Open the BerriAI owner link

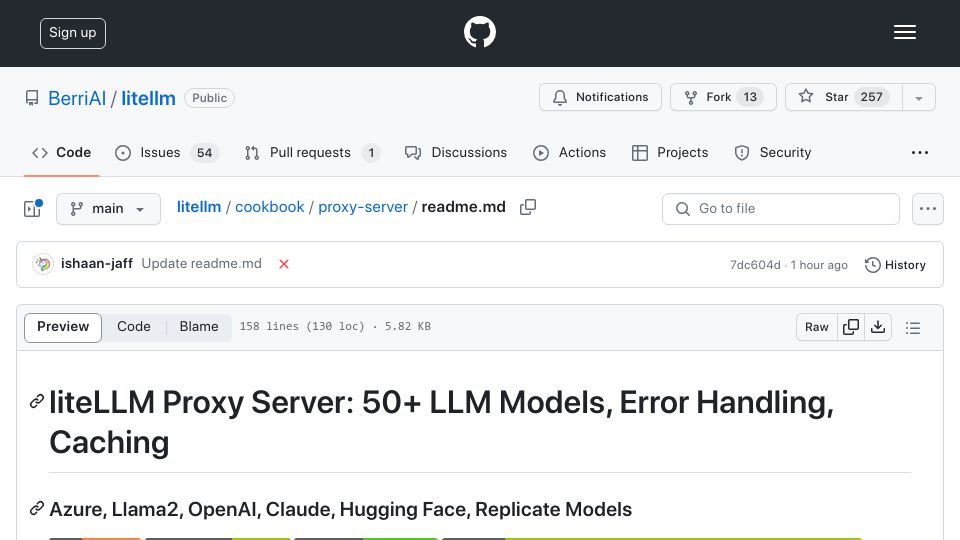[x=77, y=98]
